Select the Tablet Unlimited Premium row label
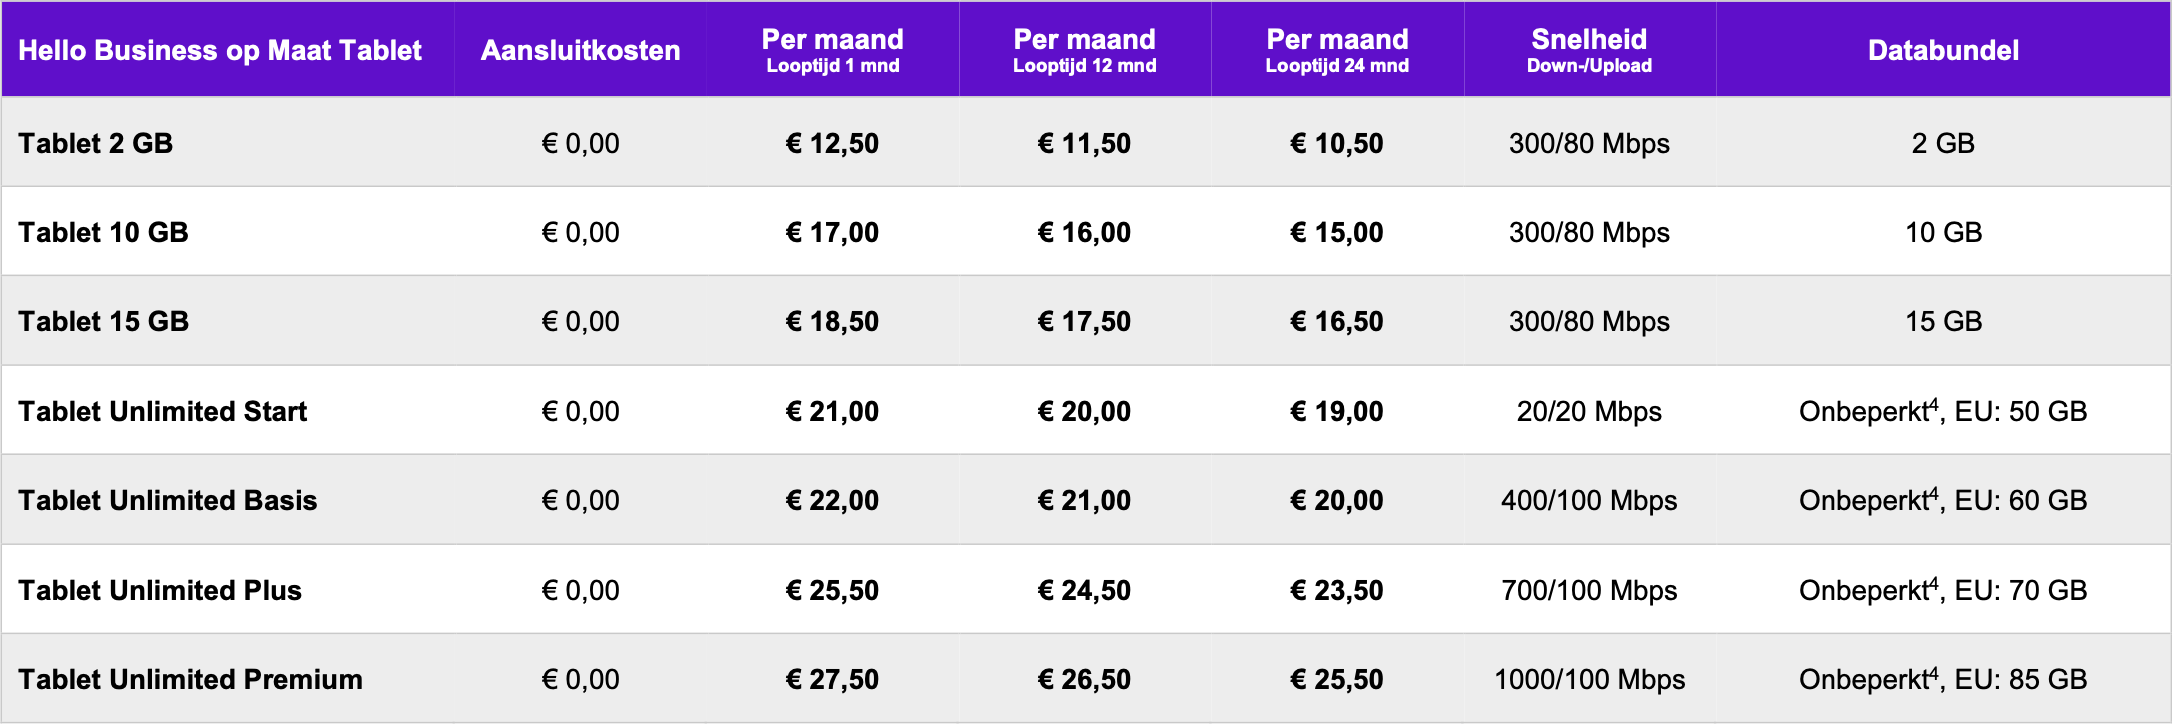The width and height of the screenshot is (2172, 726). point(190,679)
